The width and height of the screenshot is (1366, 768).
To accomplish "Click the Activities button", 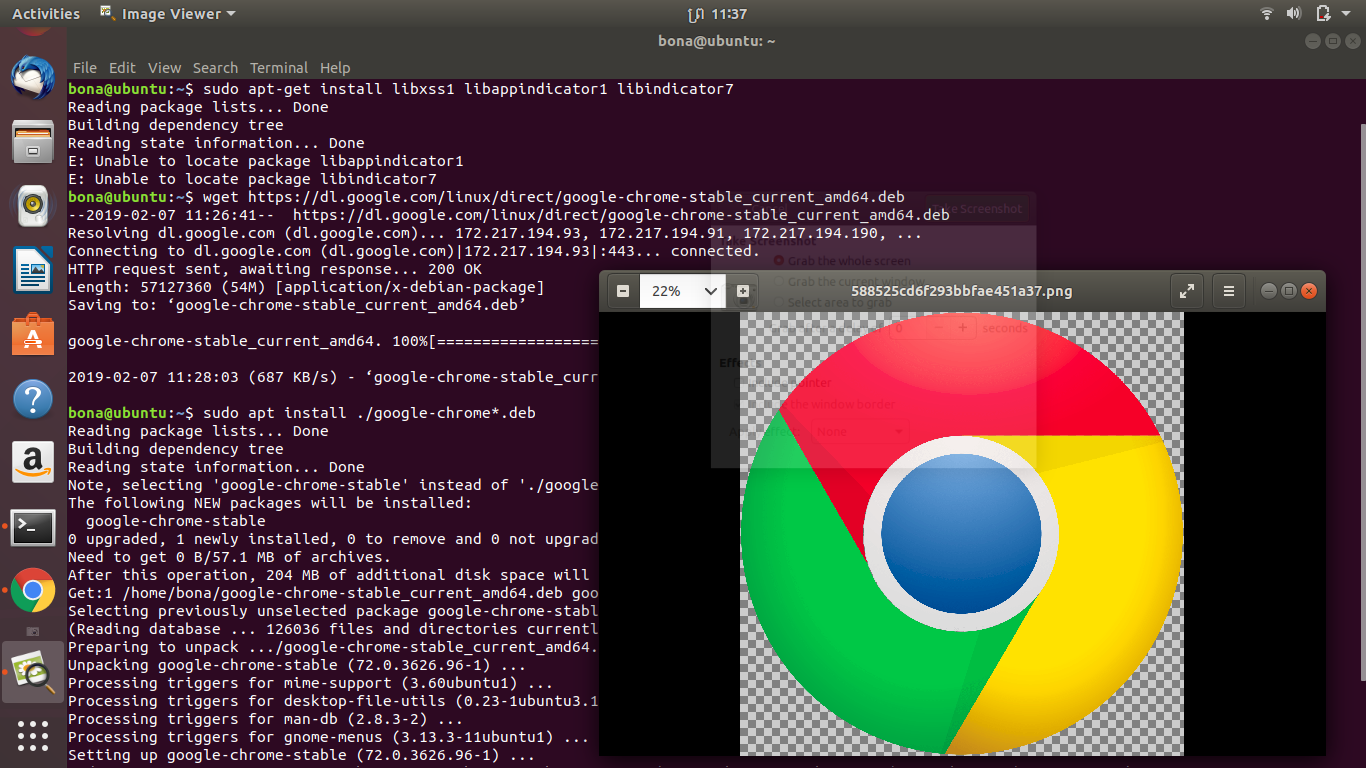I will tap(46, 14).
